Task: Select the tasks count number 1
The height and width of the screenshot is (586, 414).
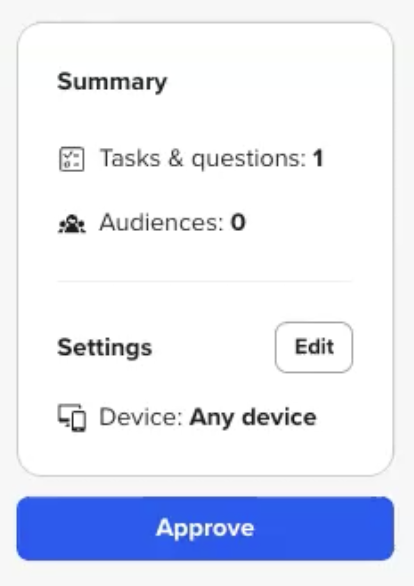Action: pyautogui.click(x=318, y=158)
